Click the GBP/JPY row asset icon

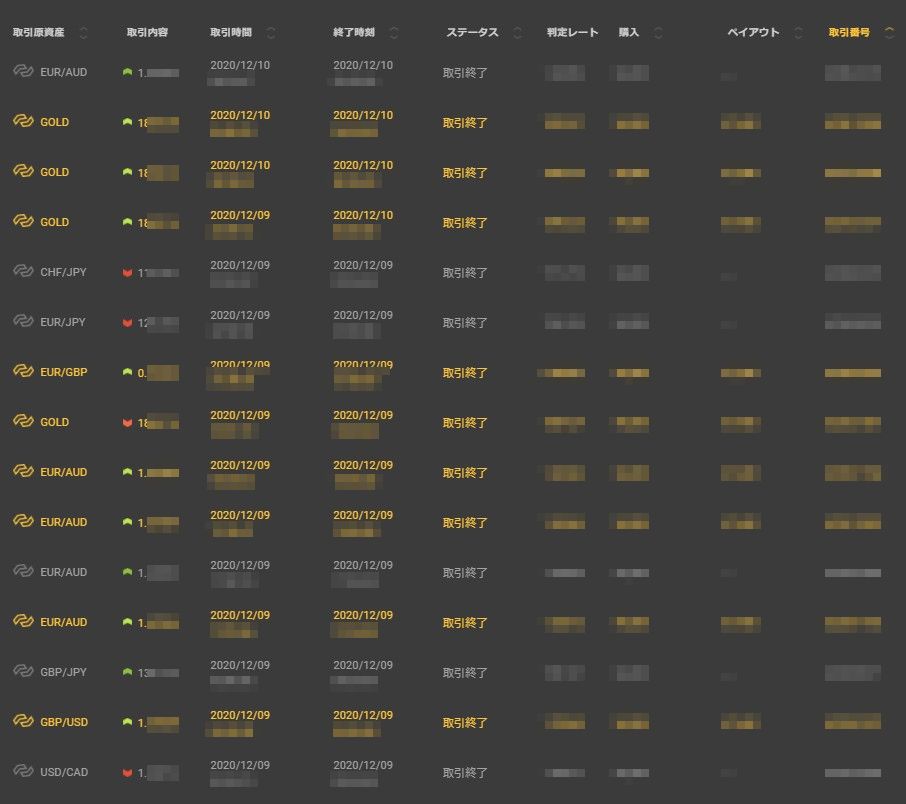[x=23, y=671]
